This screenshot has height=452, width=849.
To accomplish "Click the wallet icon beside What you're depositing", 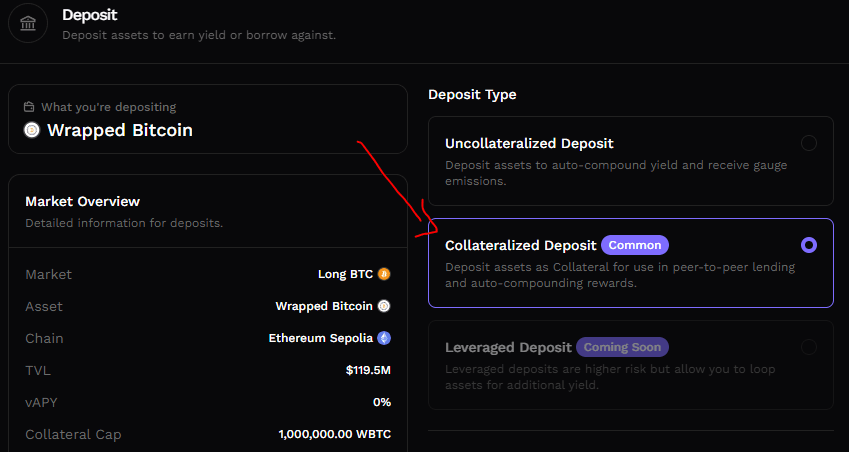I will pyautogui.click(x=29, y=107).
